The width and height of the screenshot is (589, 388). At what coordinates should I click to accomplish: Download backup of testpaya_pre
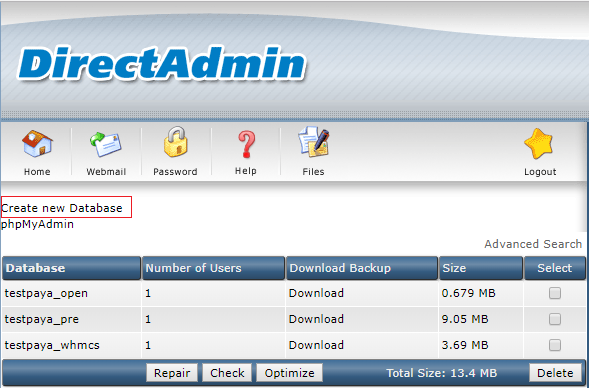point(316,319)
